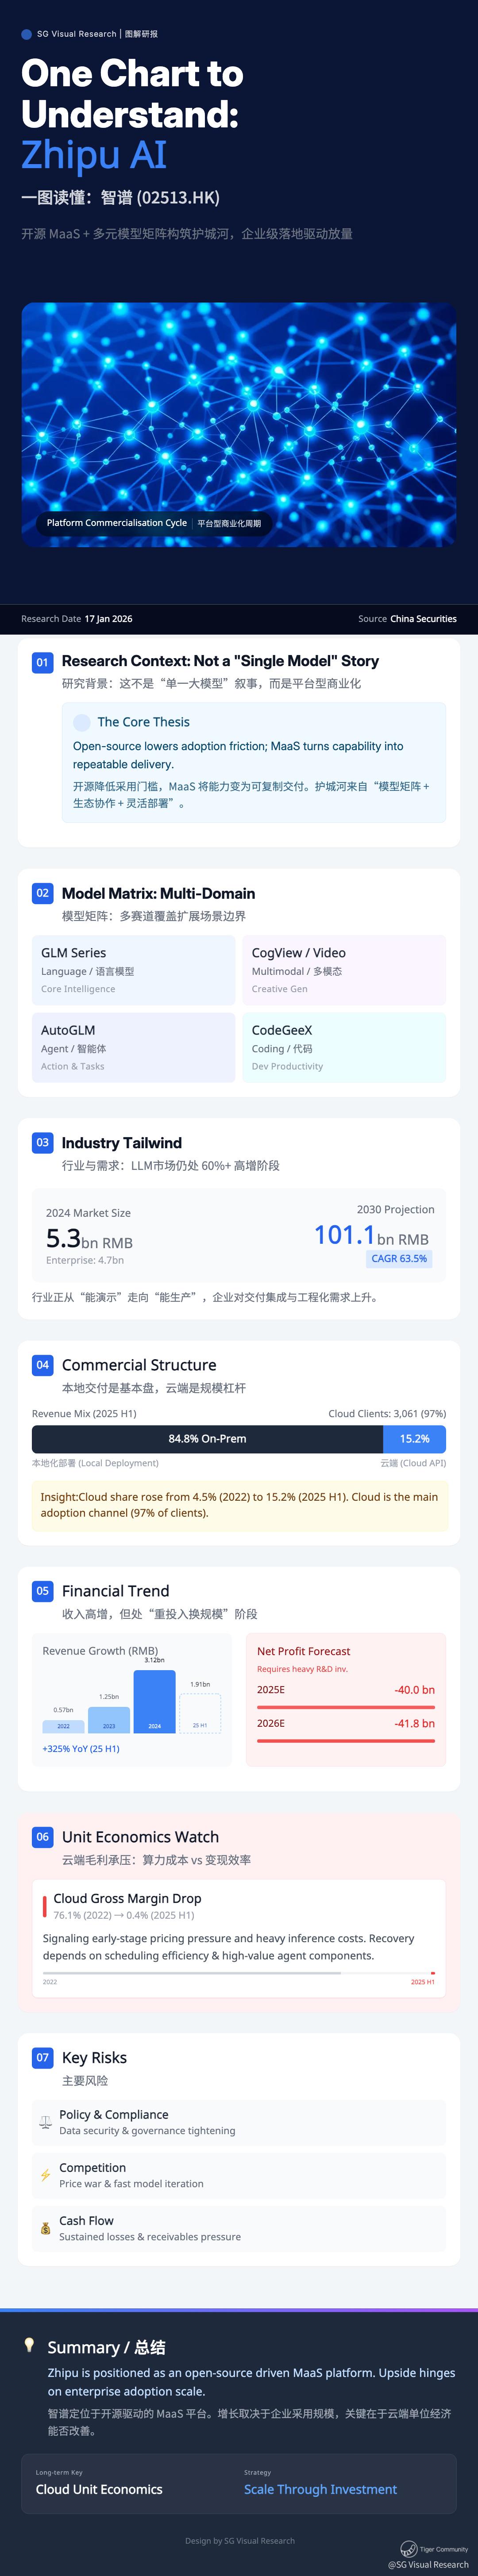478x2576 pixels.
Task: Click the +325% YoY (25 H1) label
Action: (x=81, y=1749)
